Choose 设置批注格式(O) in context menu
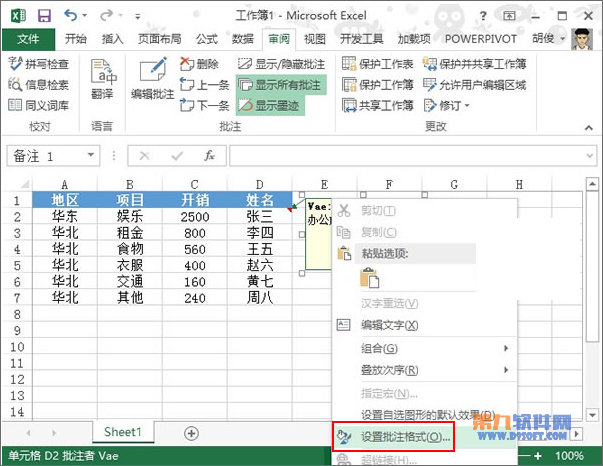 (x=424, y=437)
